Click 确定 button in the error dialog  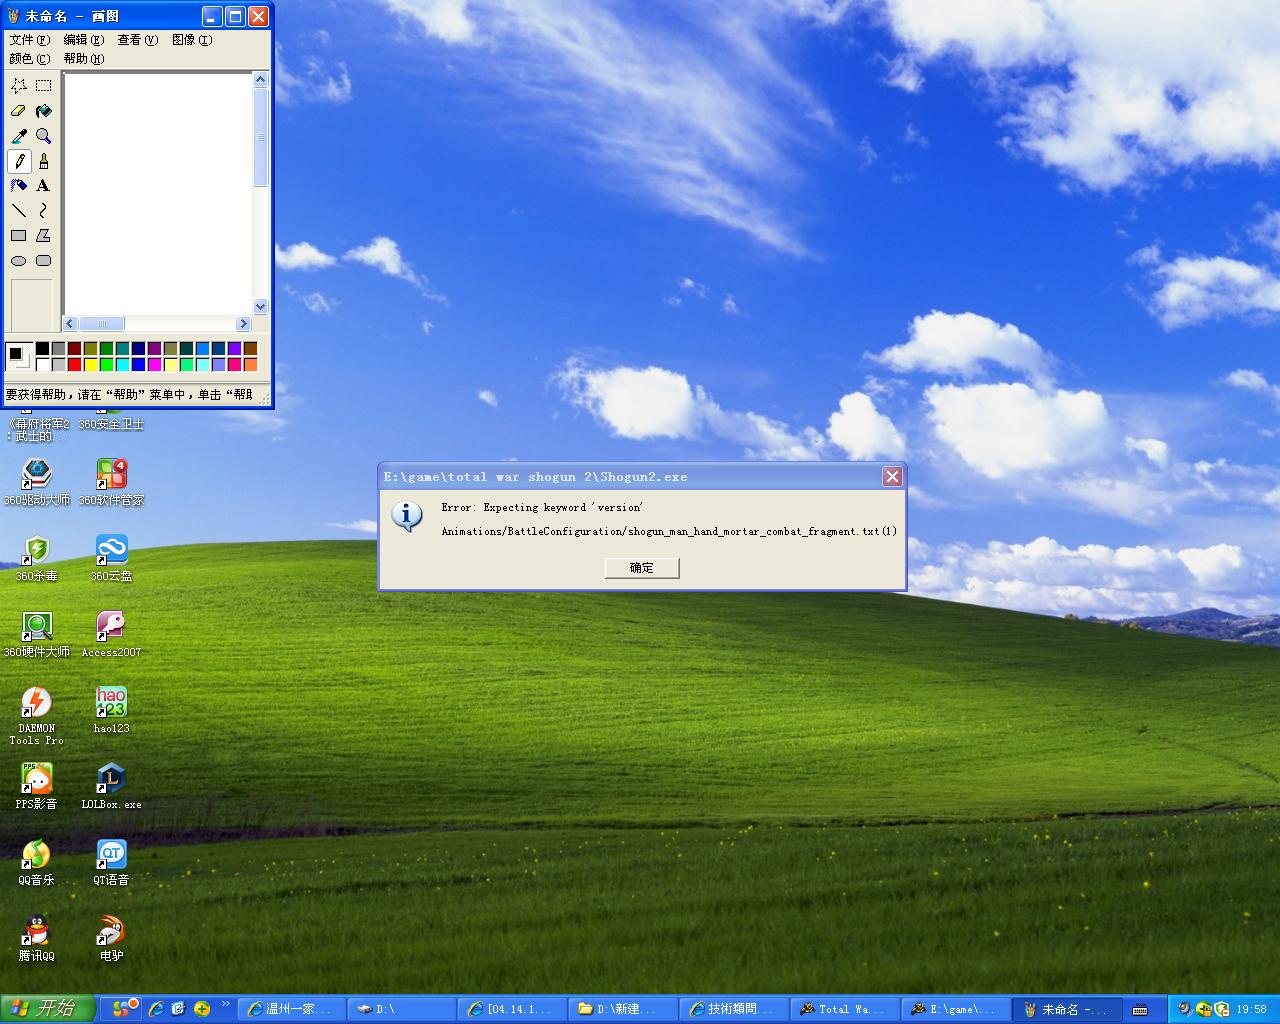(x=642, y=568)
